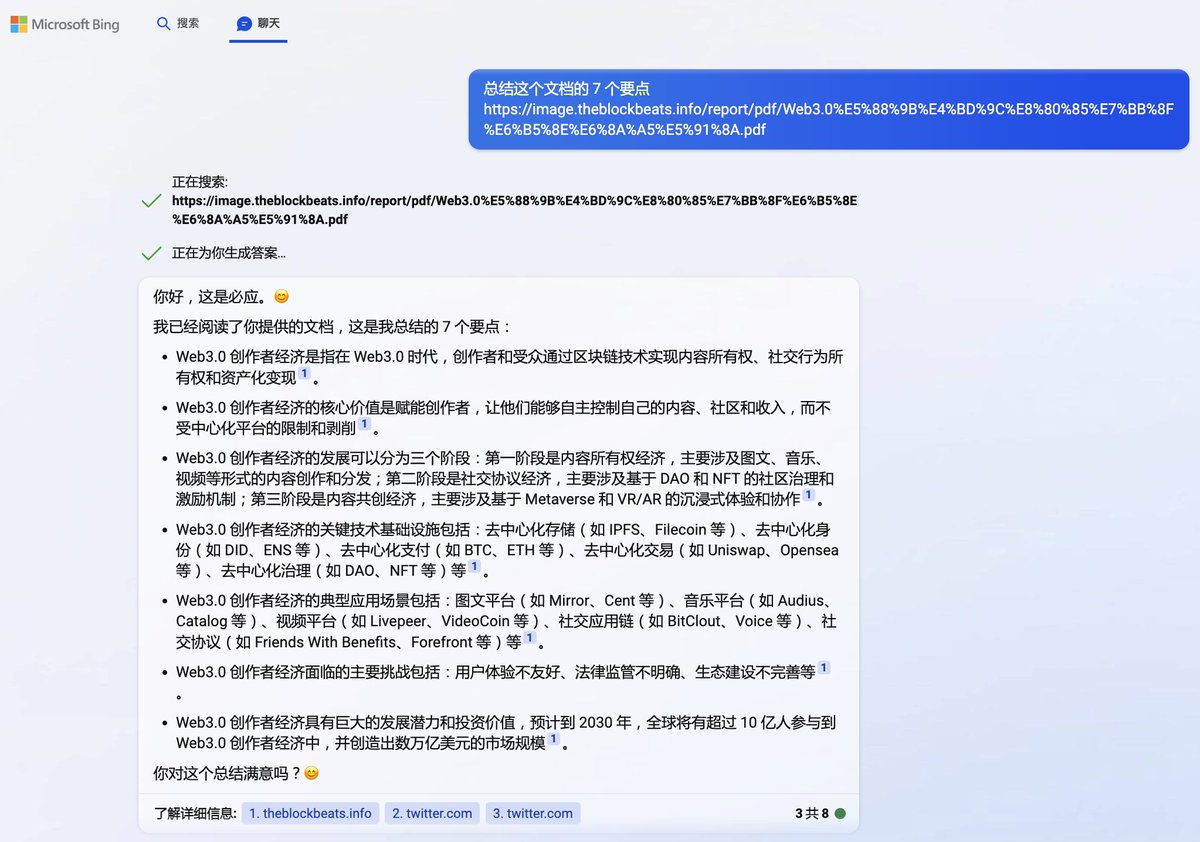
Task: Click citation 1 after 资产化变现
Action: tap(304, 374)
